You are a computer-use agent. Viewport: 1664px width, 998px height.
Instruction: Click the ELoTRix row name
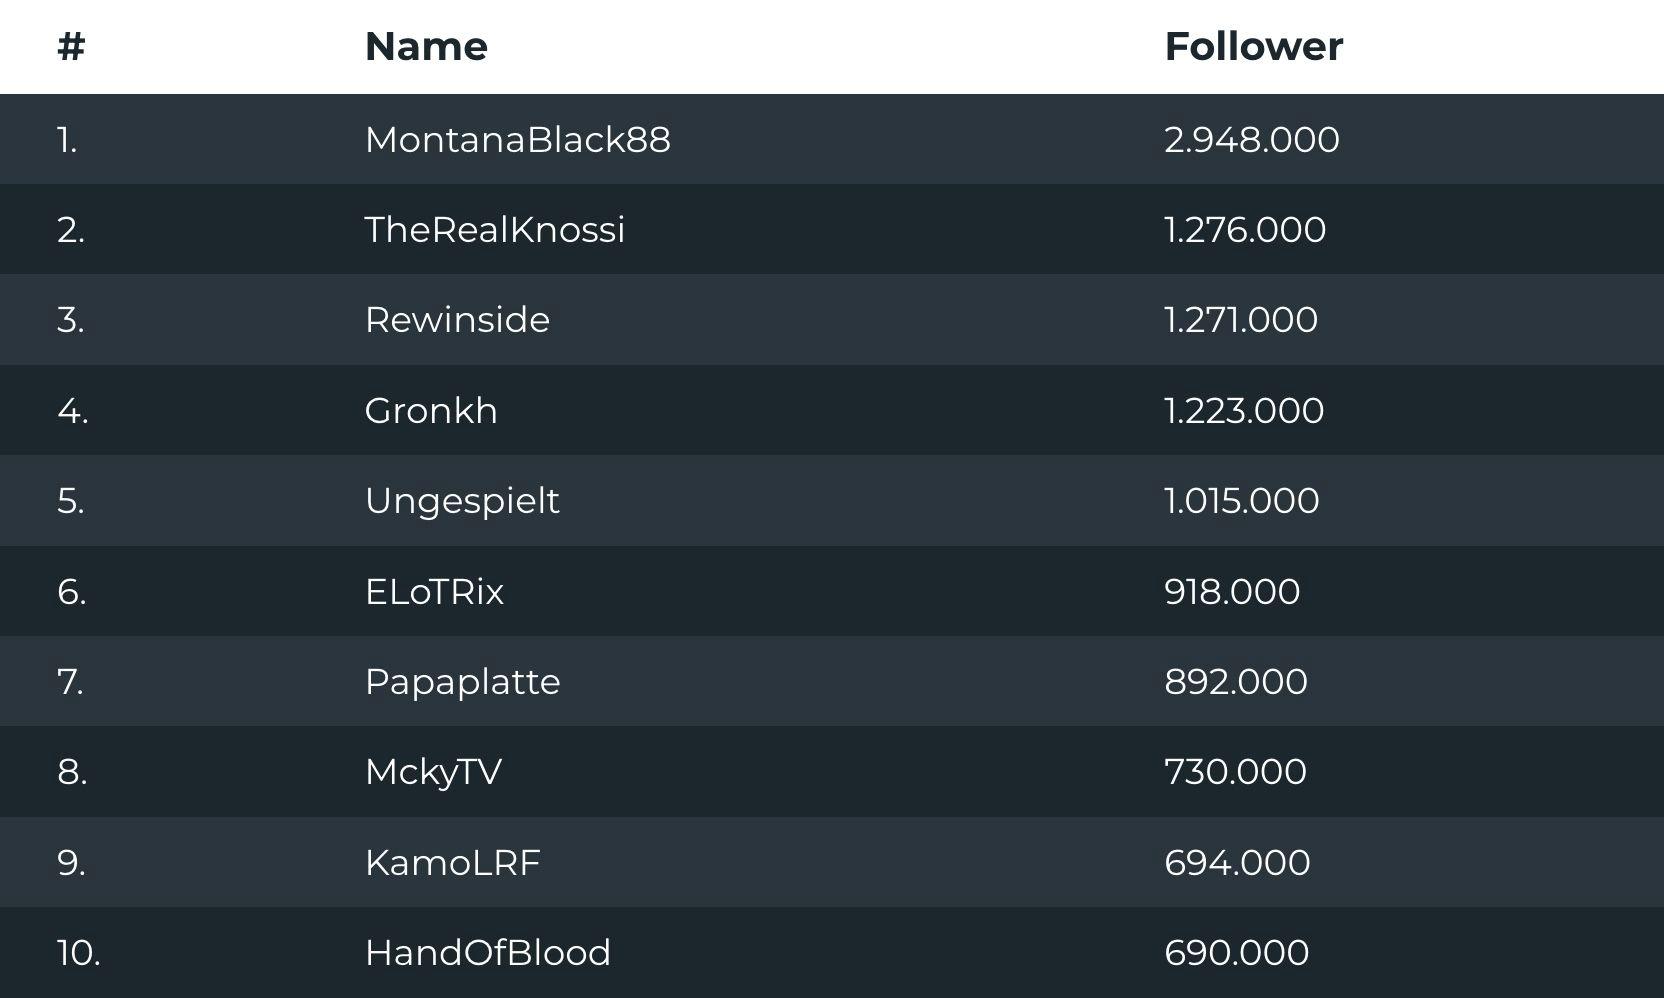[434, 592]
